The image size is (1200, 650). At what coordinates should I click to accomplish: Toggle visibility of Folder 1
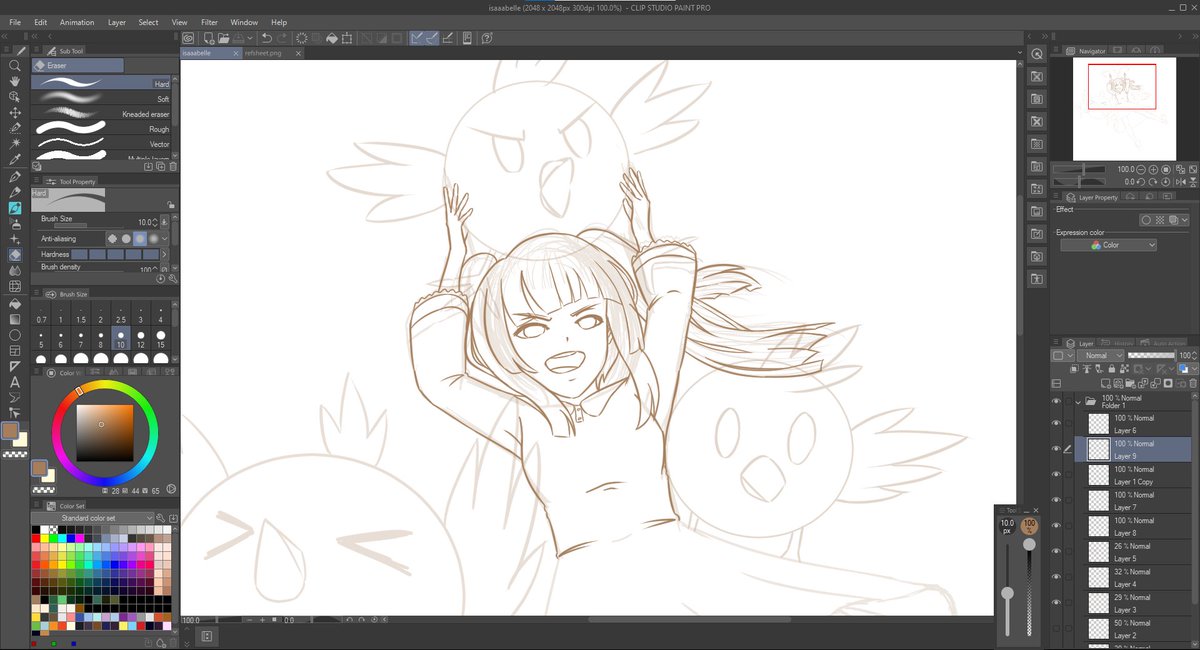[x=1056, y=401]
